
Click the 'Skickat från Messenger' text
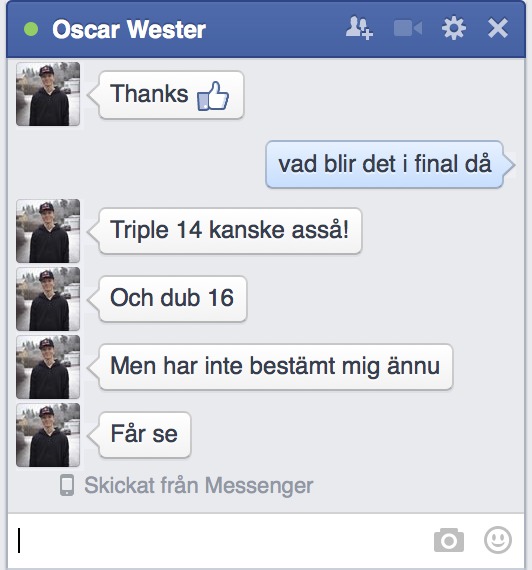pos(199,485)
